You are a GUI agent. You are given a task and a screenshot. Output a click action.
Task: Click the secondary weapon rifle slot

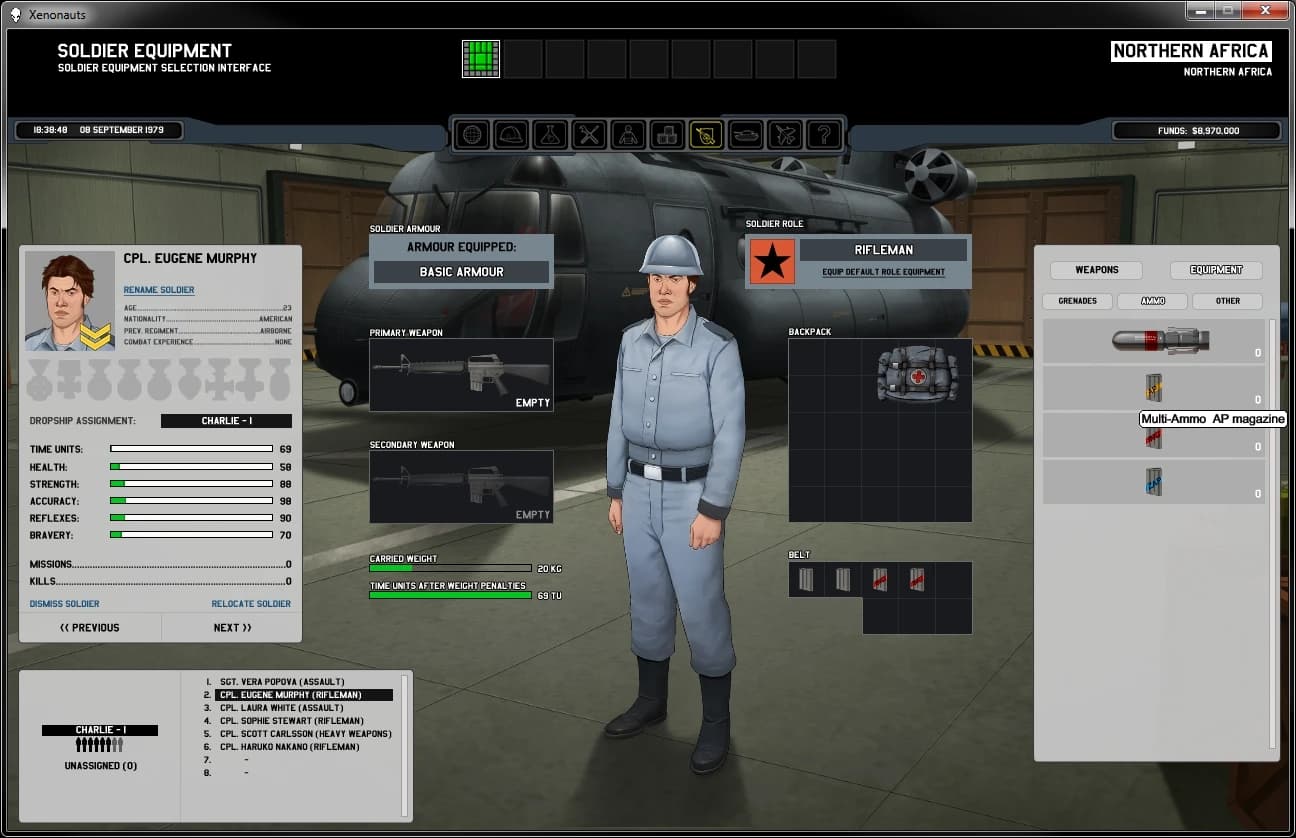click(461, 486)
